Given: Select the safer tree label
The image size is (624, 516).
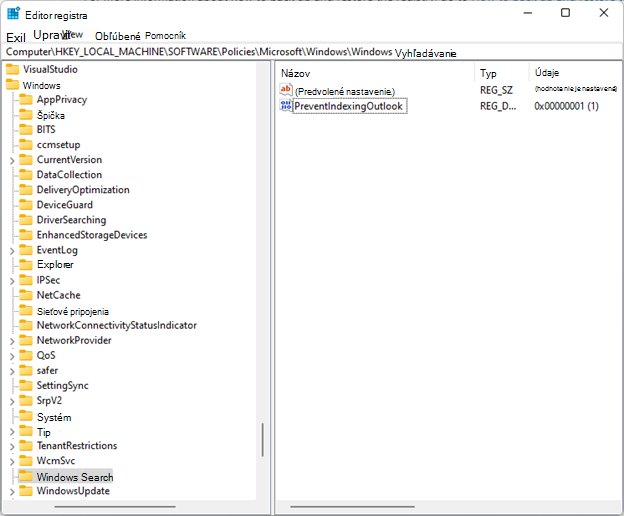Looking at the screenshot, I should tap(47, 370).
